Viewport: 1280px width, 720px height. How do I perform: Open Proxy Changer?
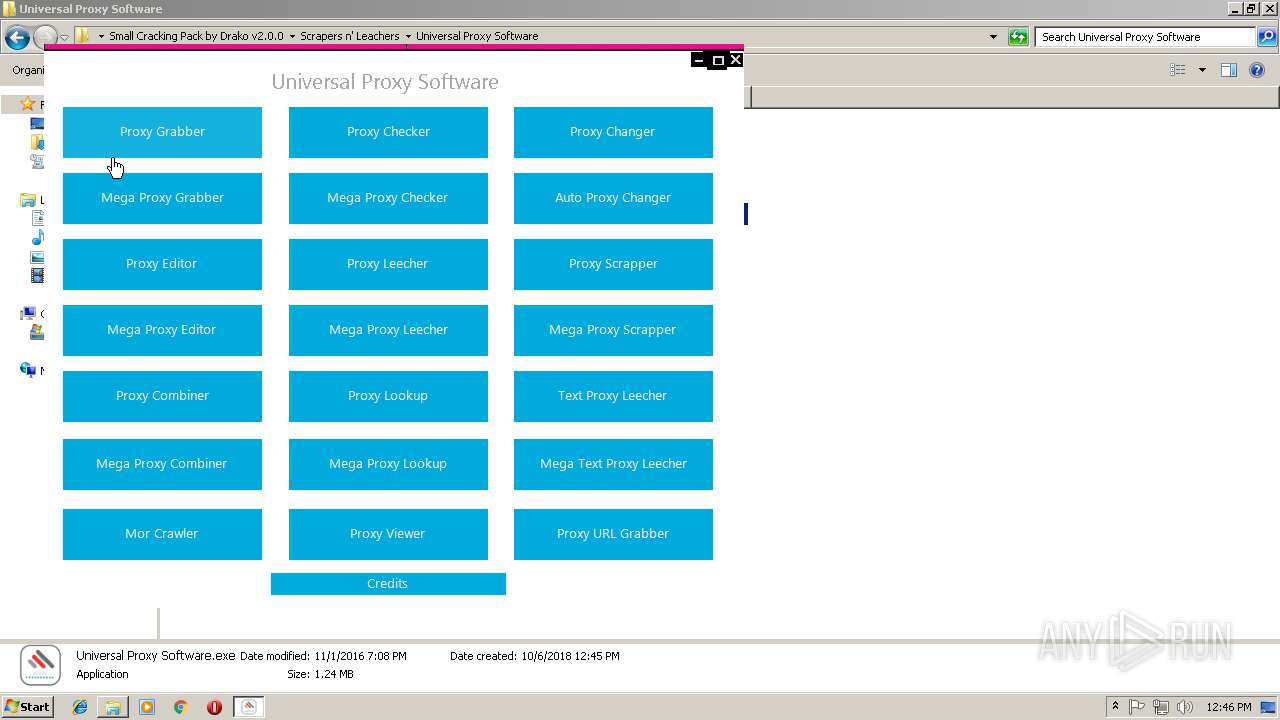point(613,132)
